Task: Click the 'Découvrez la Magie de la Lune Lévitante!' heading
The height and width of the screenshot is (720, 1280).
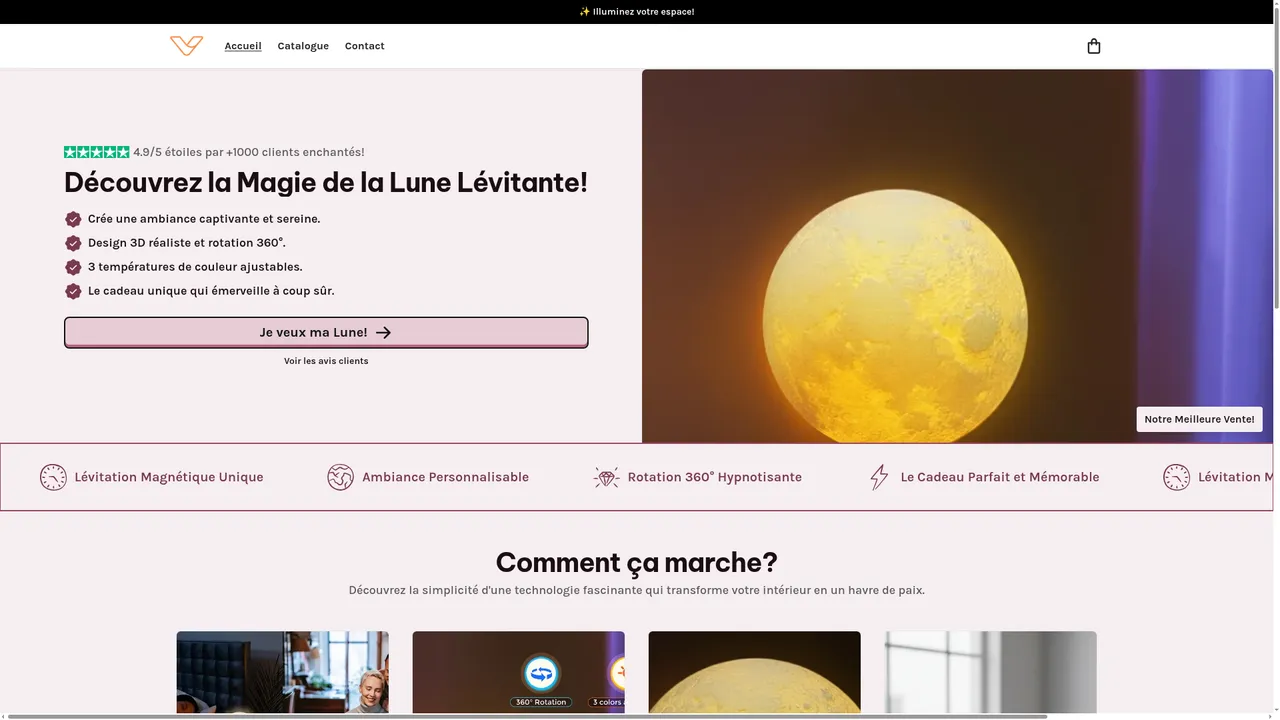Action: [326, 183]
